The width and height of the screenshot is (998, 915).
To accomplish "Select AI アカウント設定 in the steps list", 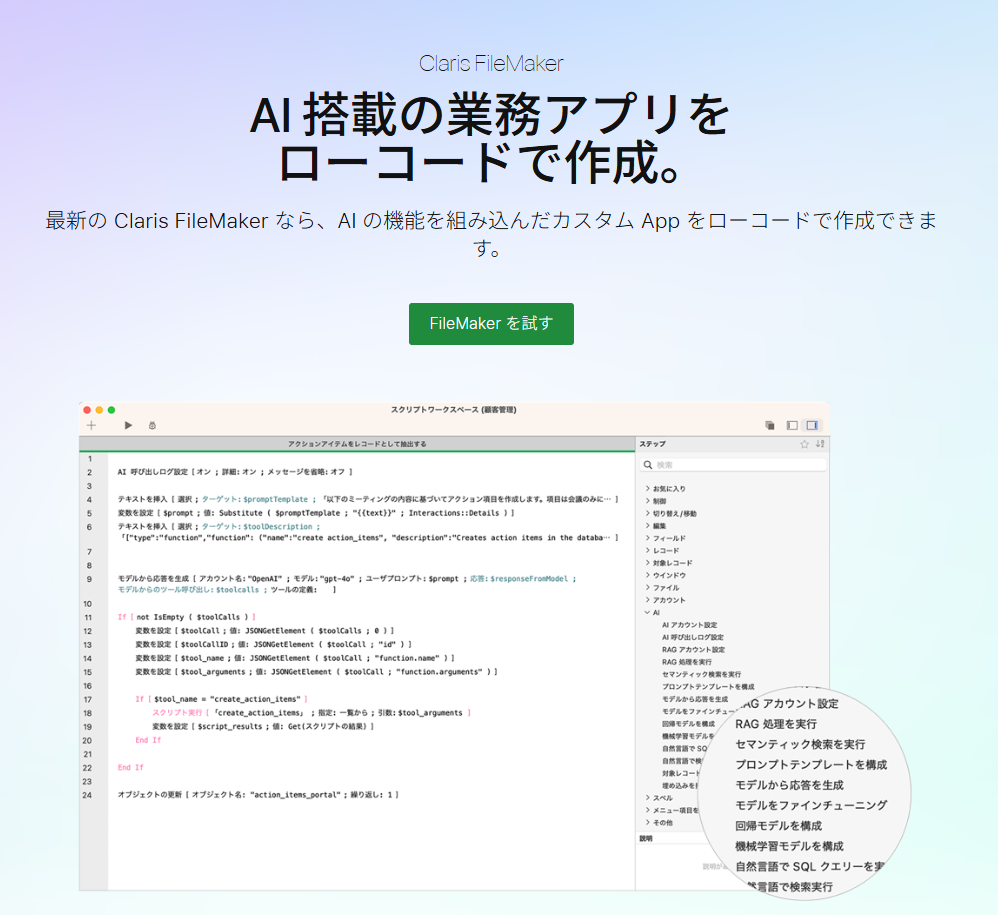I will 689,625.
